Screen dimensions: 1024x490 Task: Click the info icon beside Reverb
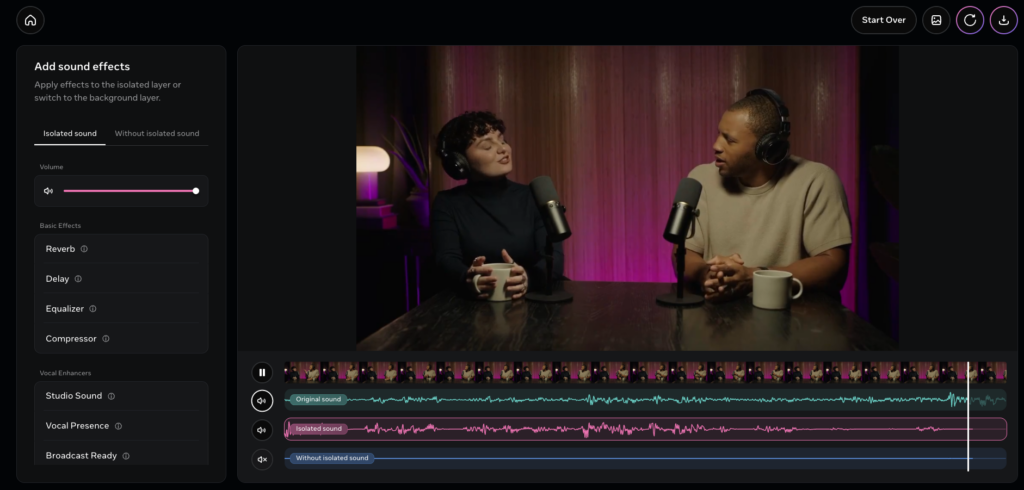(84, 249)
